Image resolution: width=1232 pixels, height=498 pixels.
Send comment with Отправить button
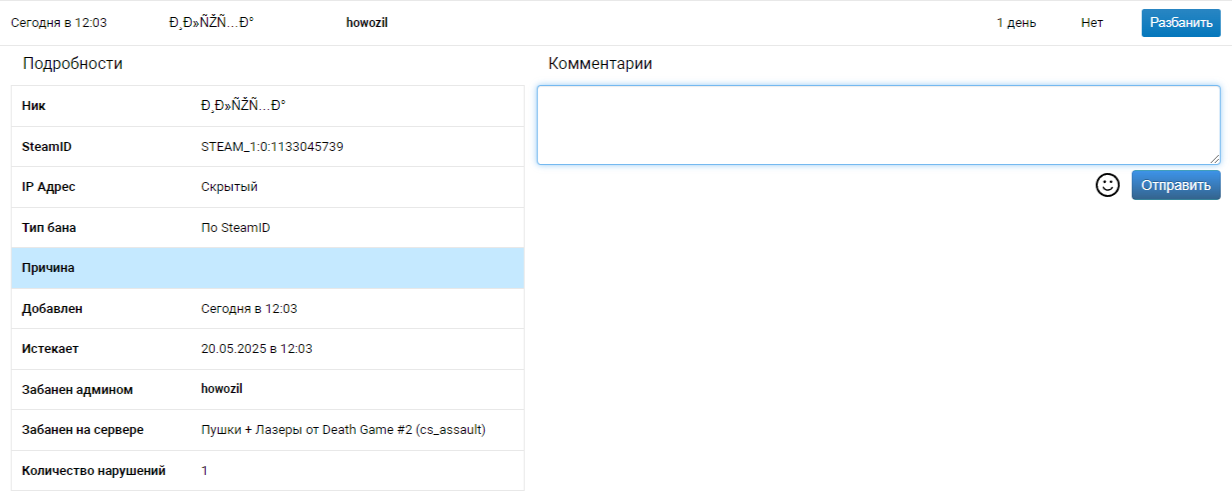(1176, 185)
